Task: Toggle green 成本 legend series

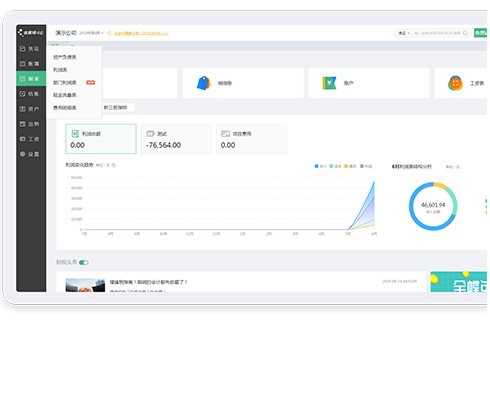Action: pos(336,166)
